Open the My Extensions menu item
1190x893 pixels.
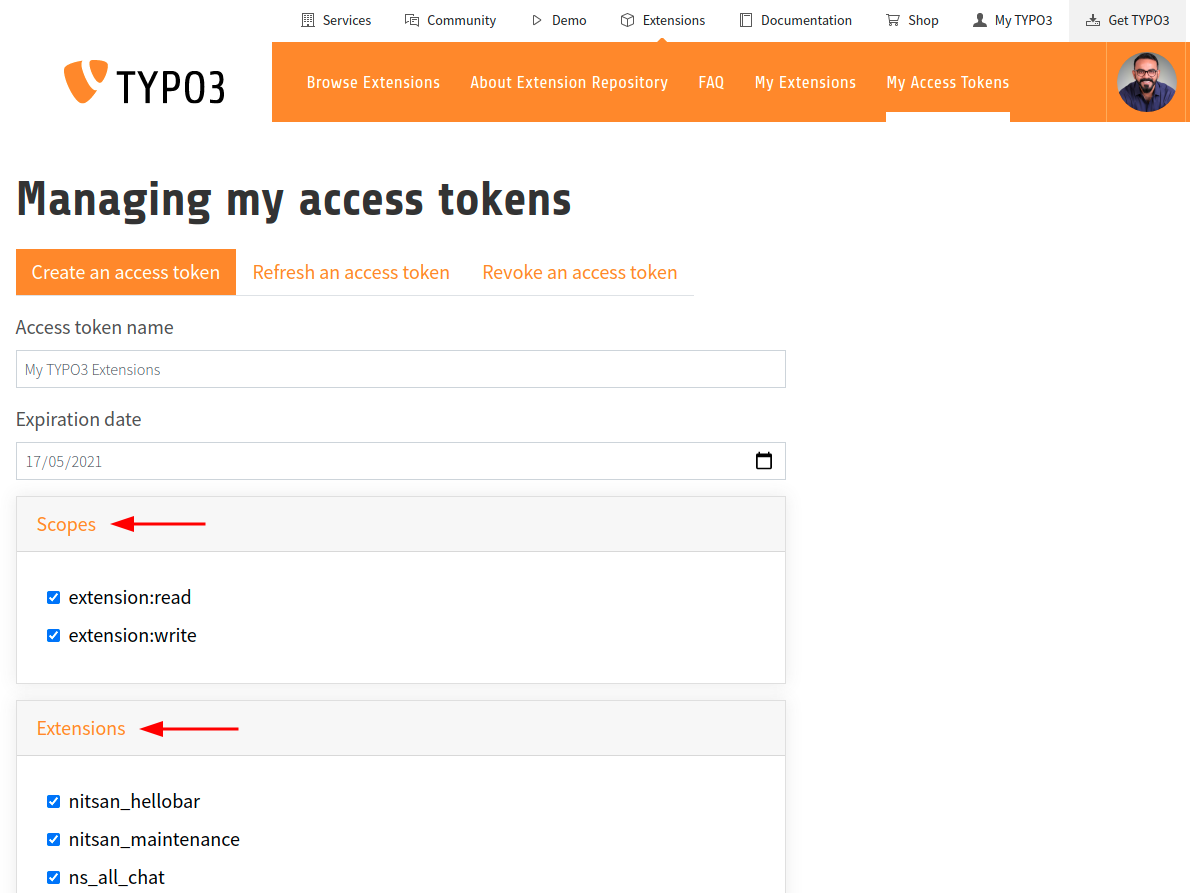point(805,82)
